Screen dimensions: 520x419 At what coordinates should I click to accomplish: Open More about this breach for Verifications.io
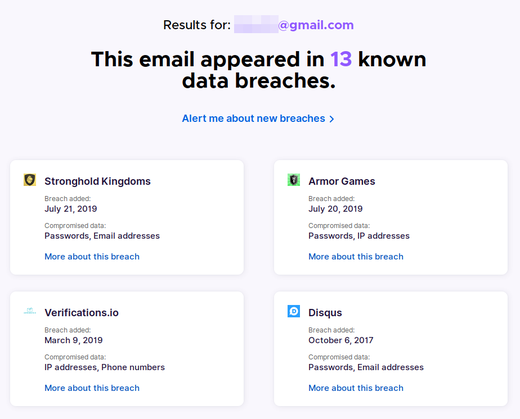coord(92,388)
